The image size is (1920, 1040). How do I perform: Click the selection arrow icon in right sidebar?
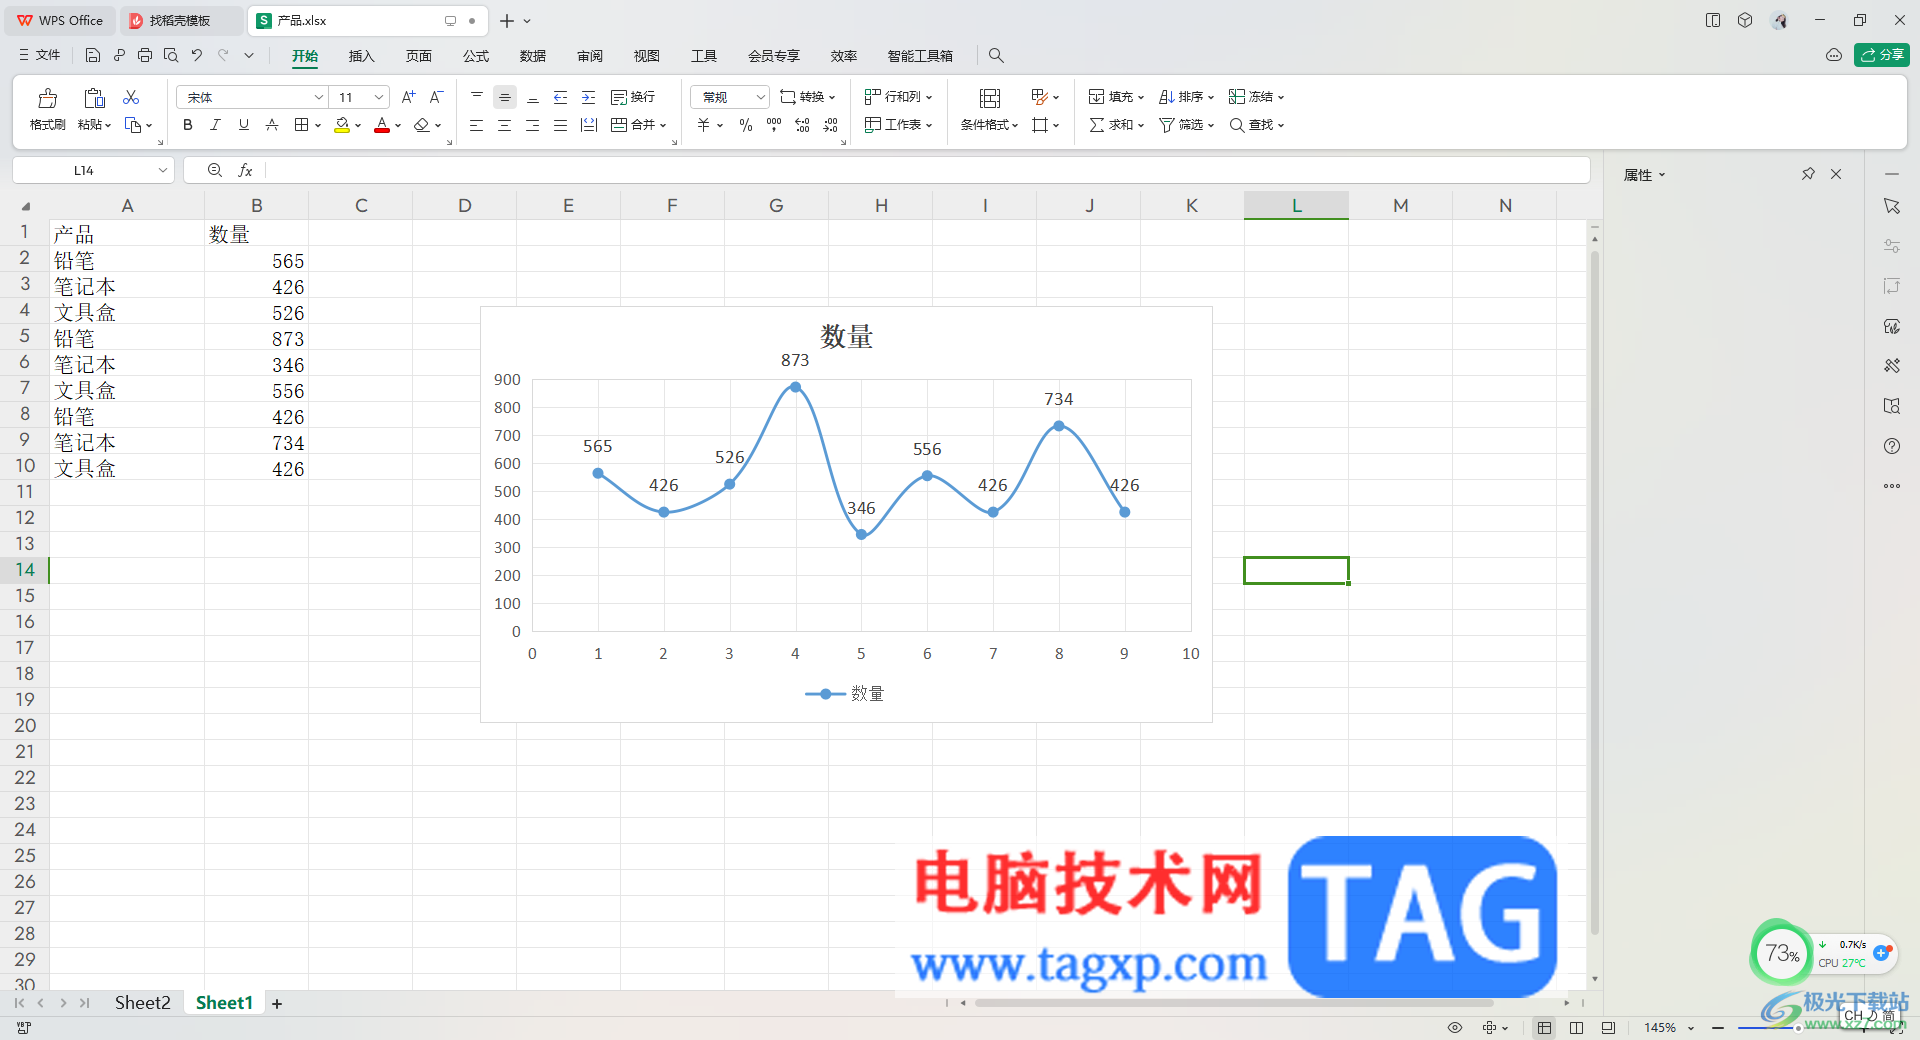pyautogui.click(x=1892, y=206)
